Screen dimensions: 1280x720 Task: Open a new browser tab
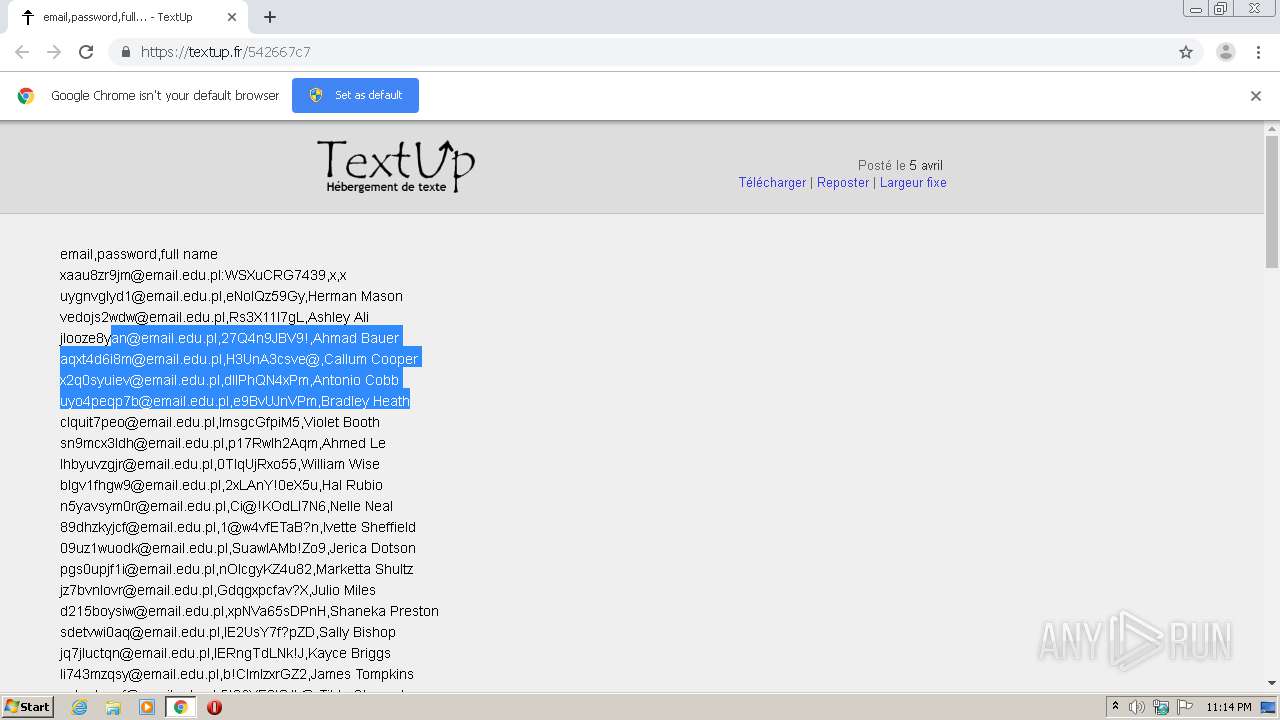point(269,17)
